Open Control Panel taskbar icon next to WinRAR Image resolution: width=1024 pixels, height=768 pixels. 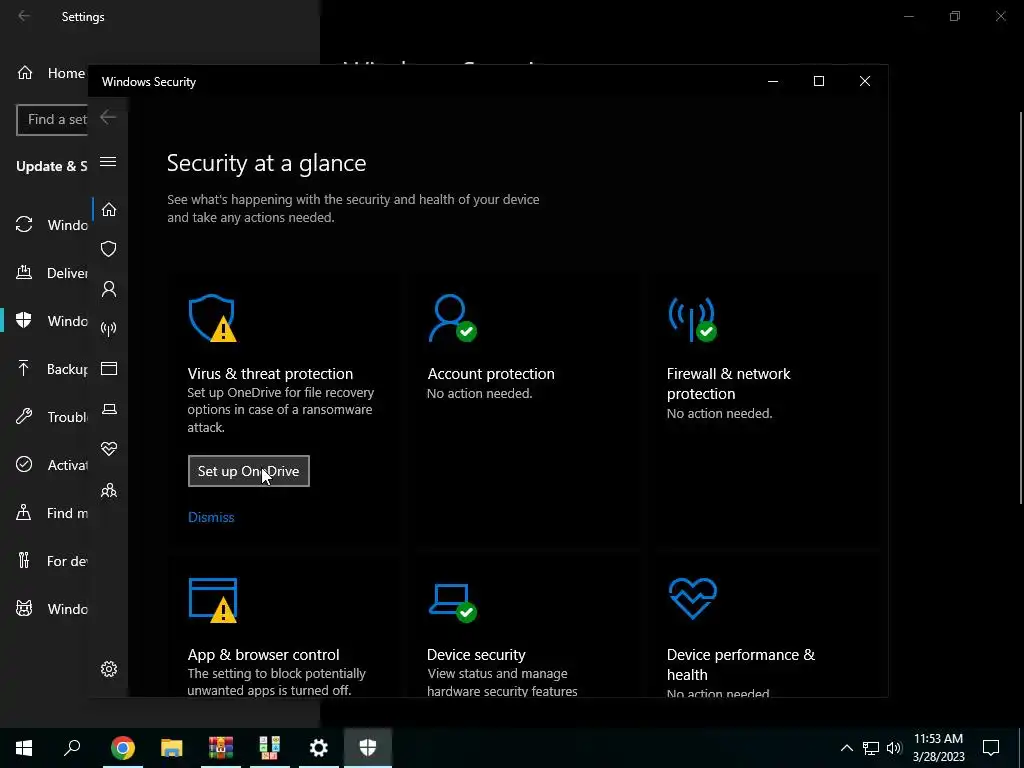270,747
